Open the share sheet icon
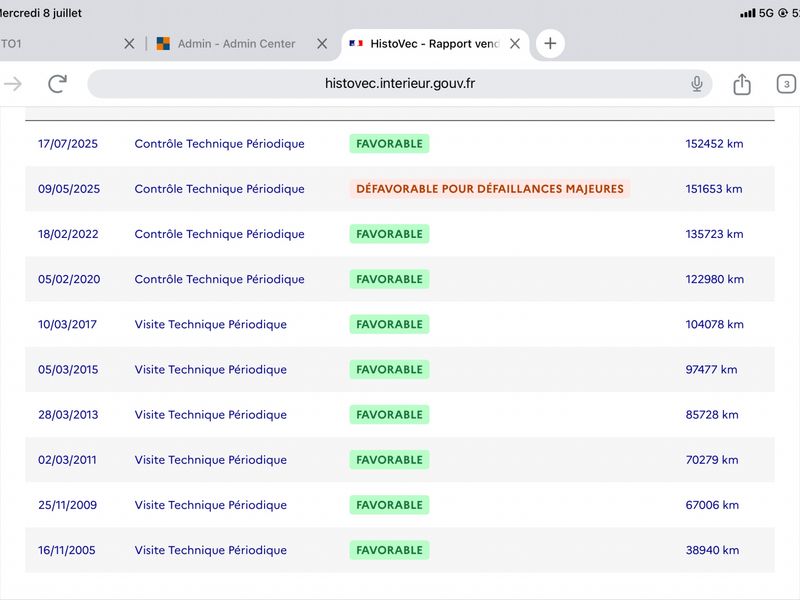Image resolution: width=800 pixels, height=600 pixels. pyautogui.click(x=742, y=84)
